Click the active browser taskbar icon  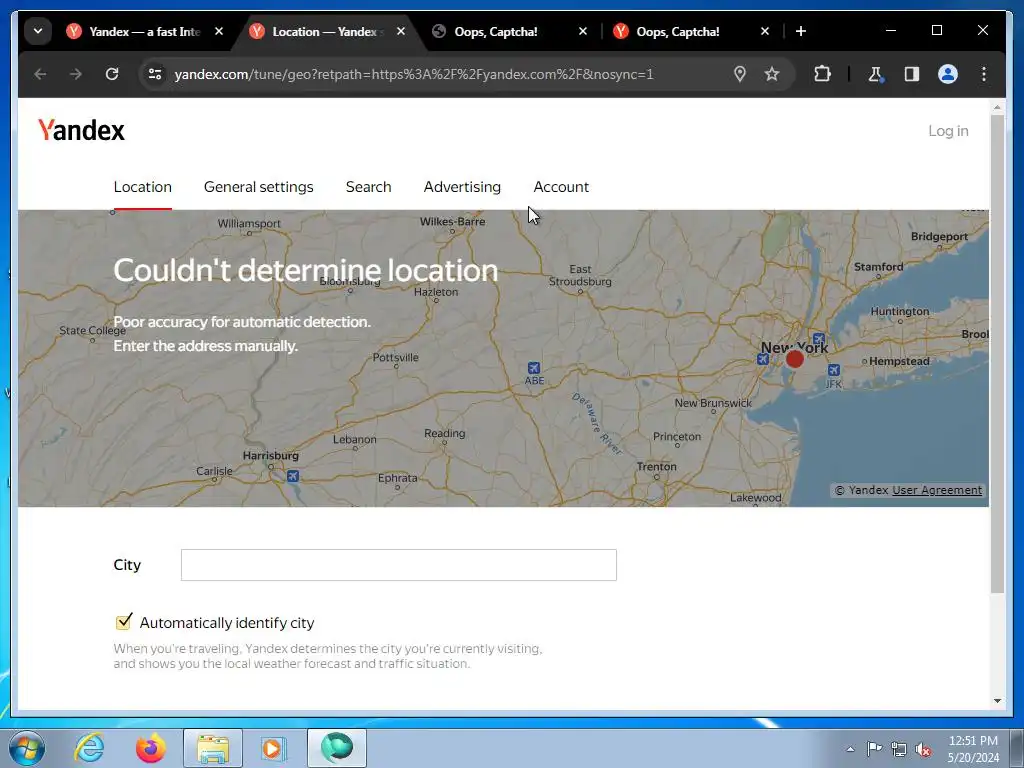click(x=337, y=748)
